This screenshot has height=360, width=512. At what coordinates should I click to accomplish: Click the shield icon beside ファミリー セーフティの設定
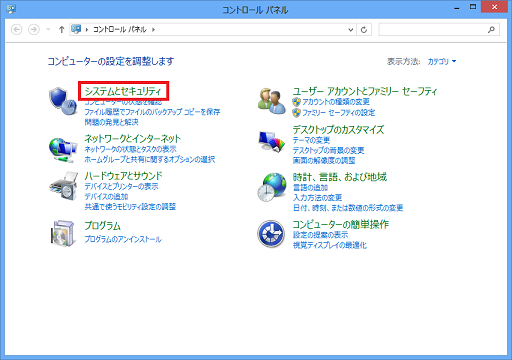296,113
